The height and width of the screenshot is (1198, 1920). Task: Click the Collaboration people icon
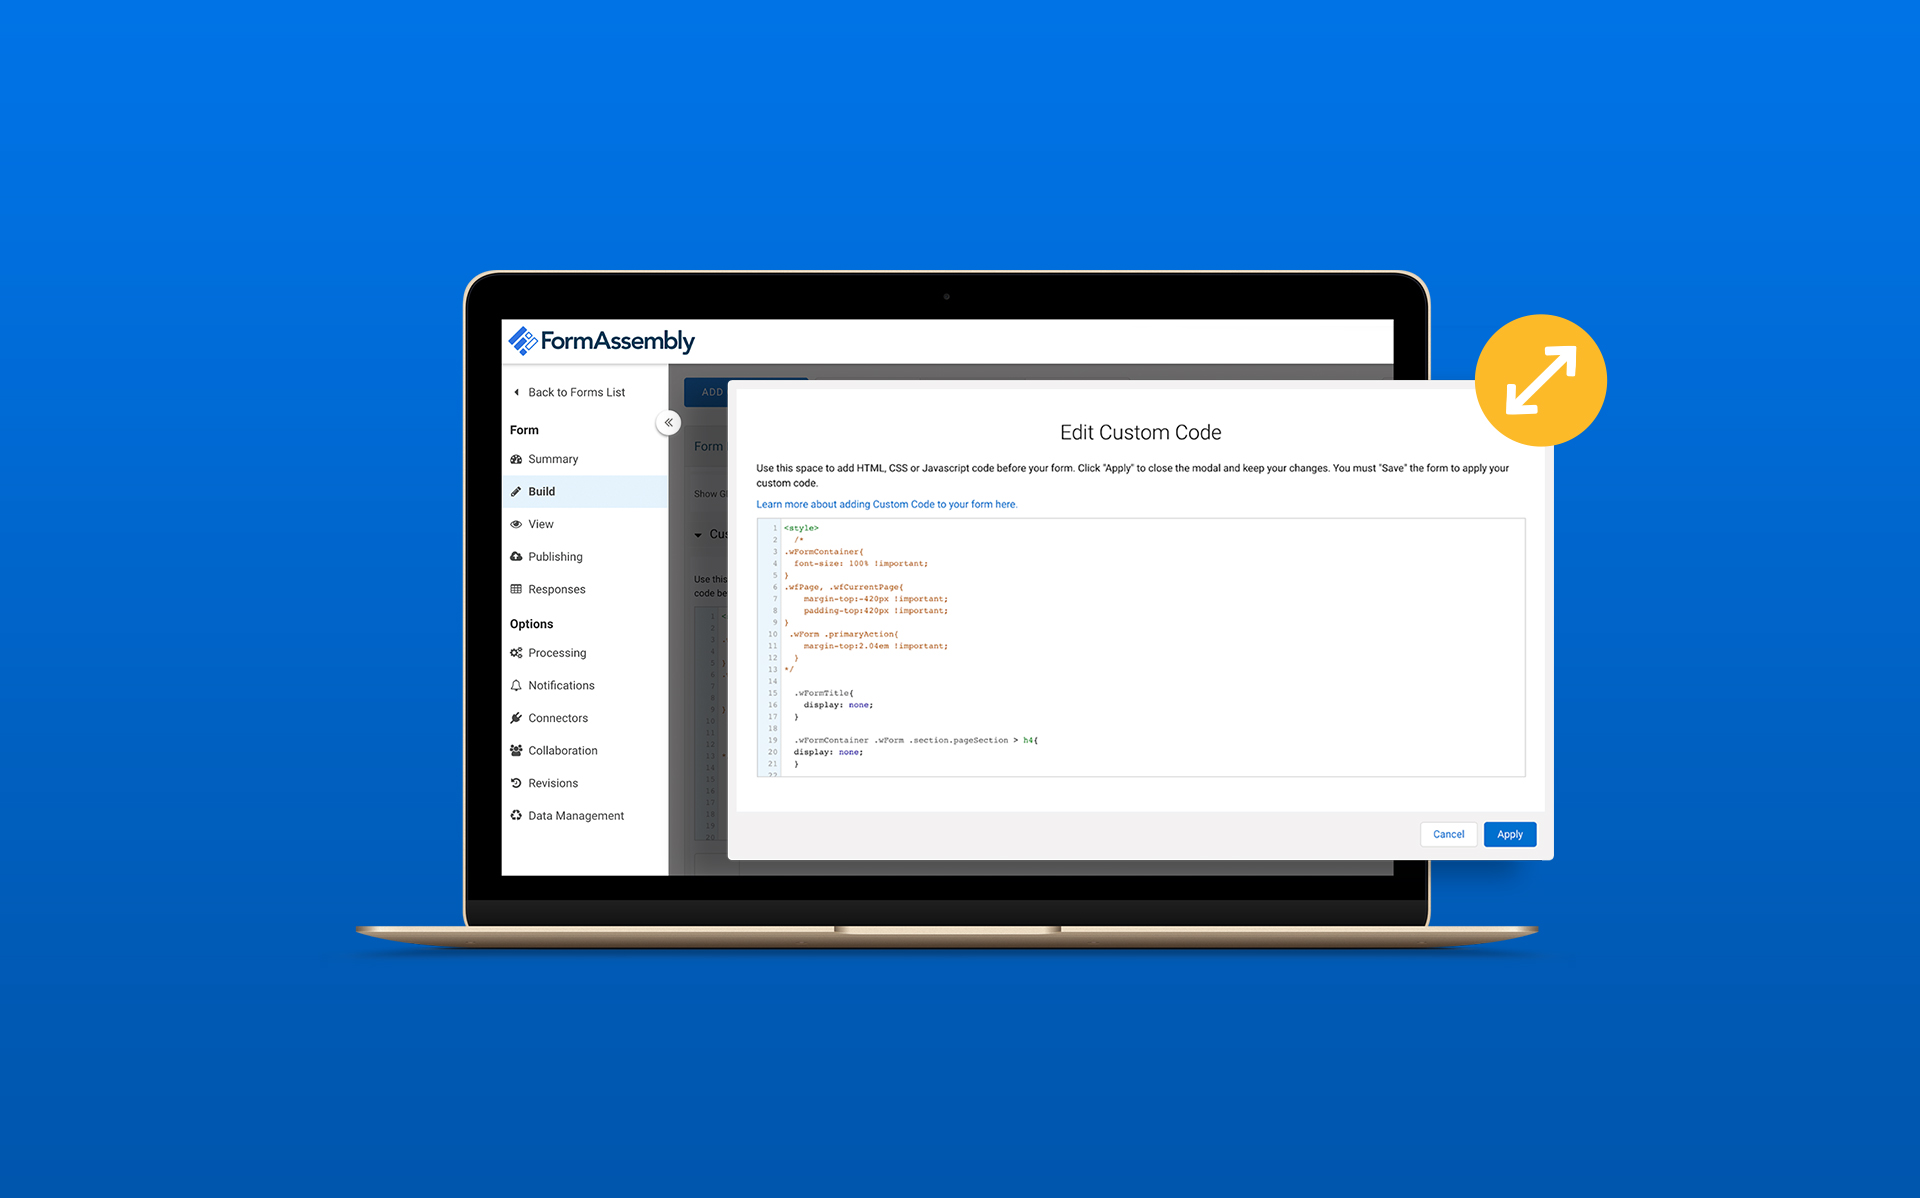518,749
